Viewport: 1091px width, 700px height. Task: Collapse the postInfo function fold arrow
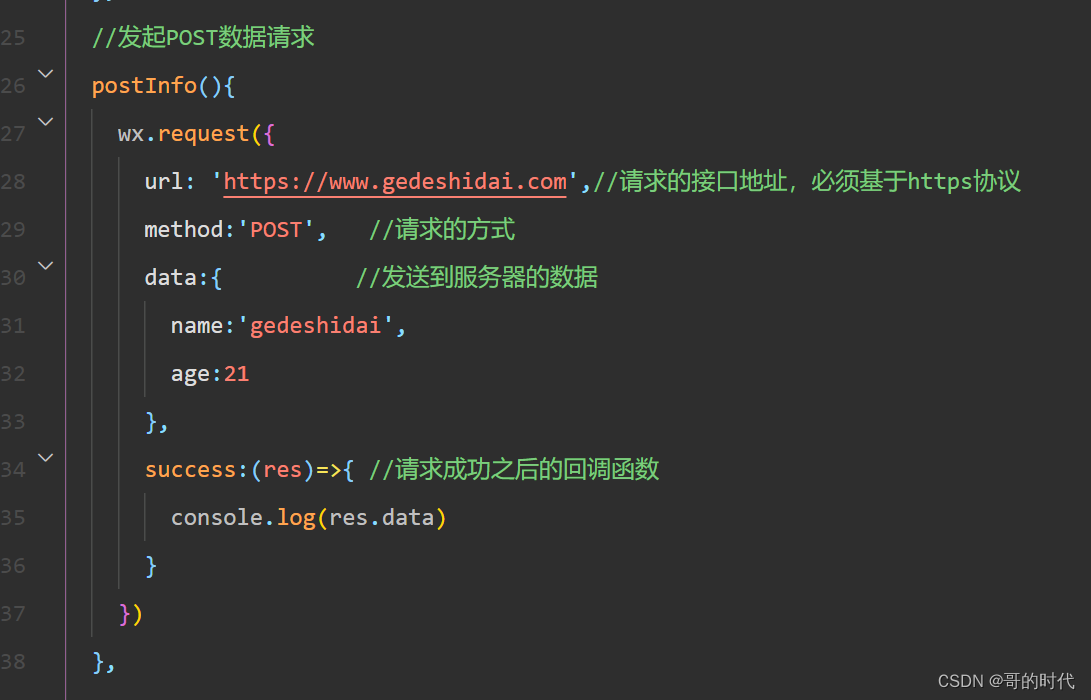tap(45, 74)
